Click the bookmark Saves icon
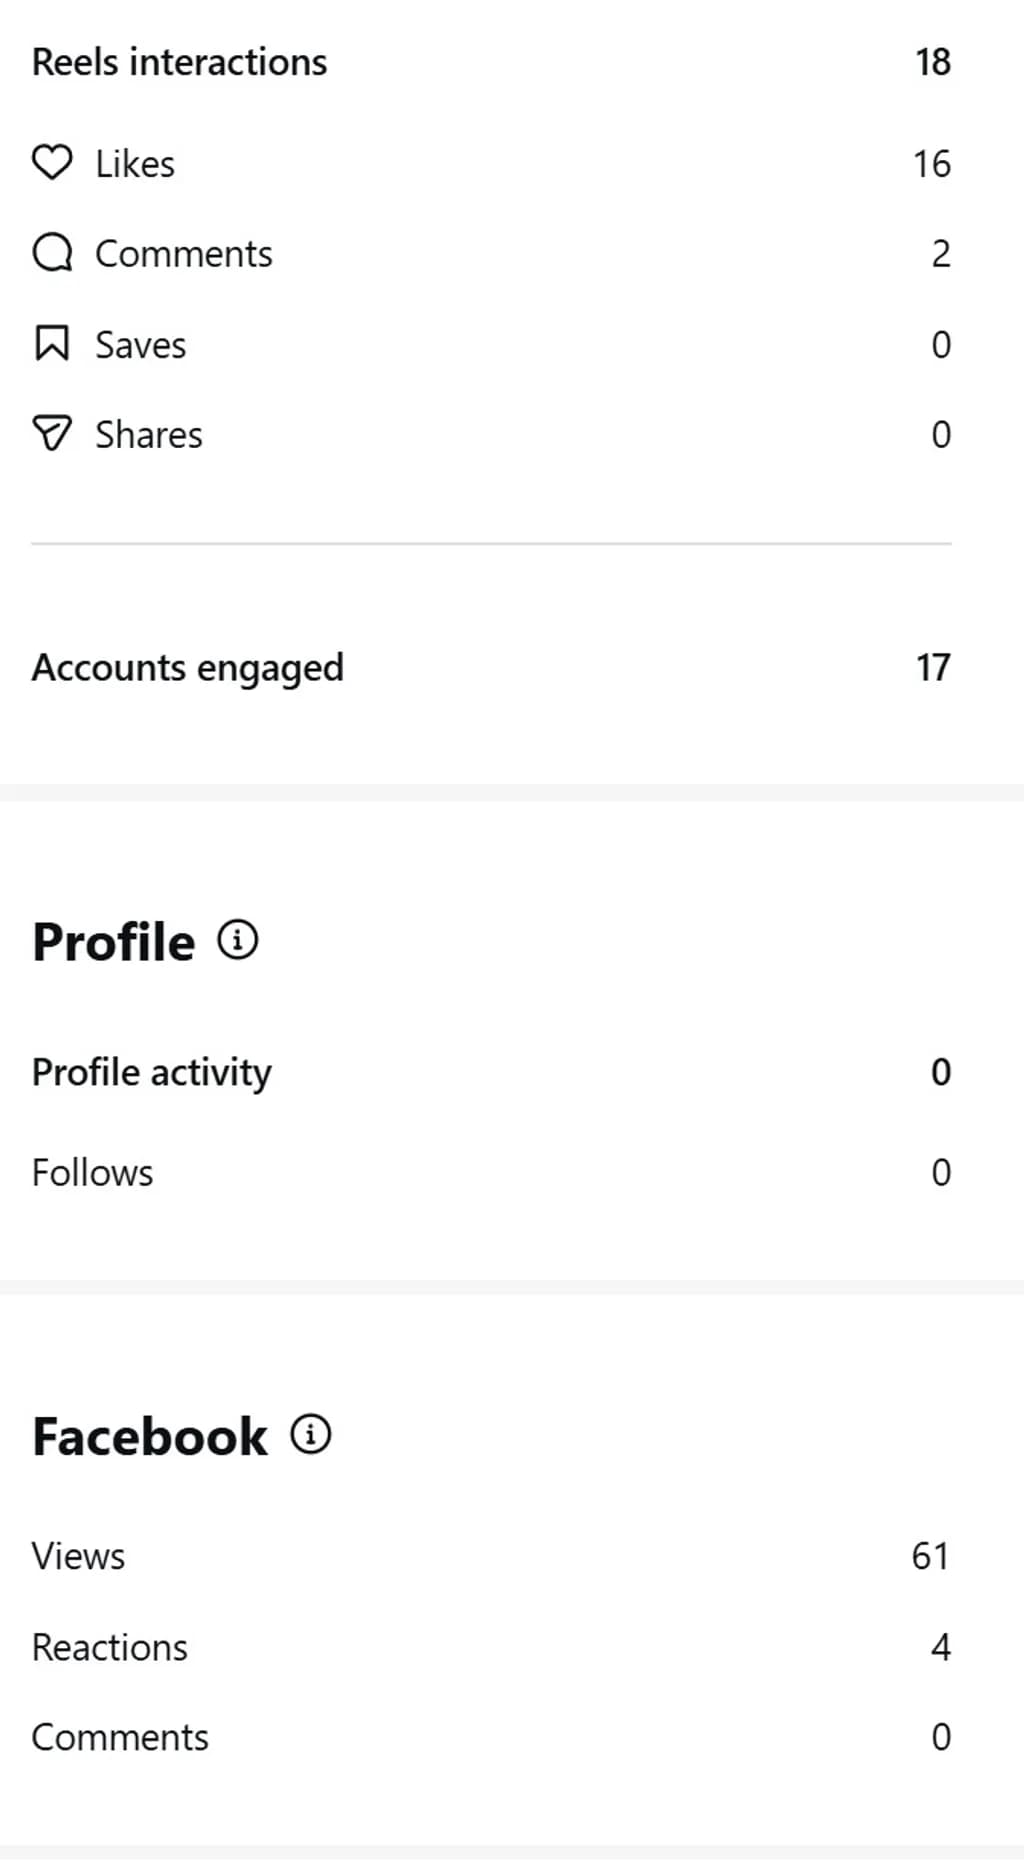The image size is (1024, 1868). (x=52, y=343)
